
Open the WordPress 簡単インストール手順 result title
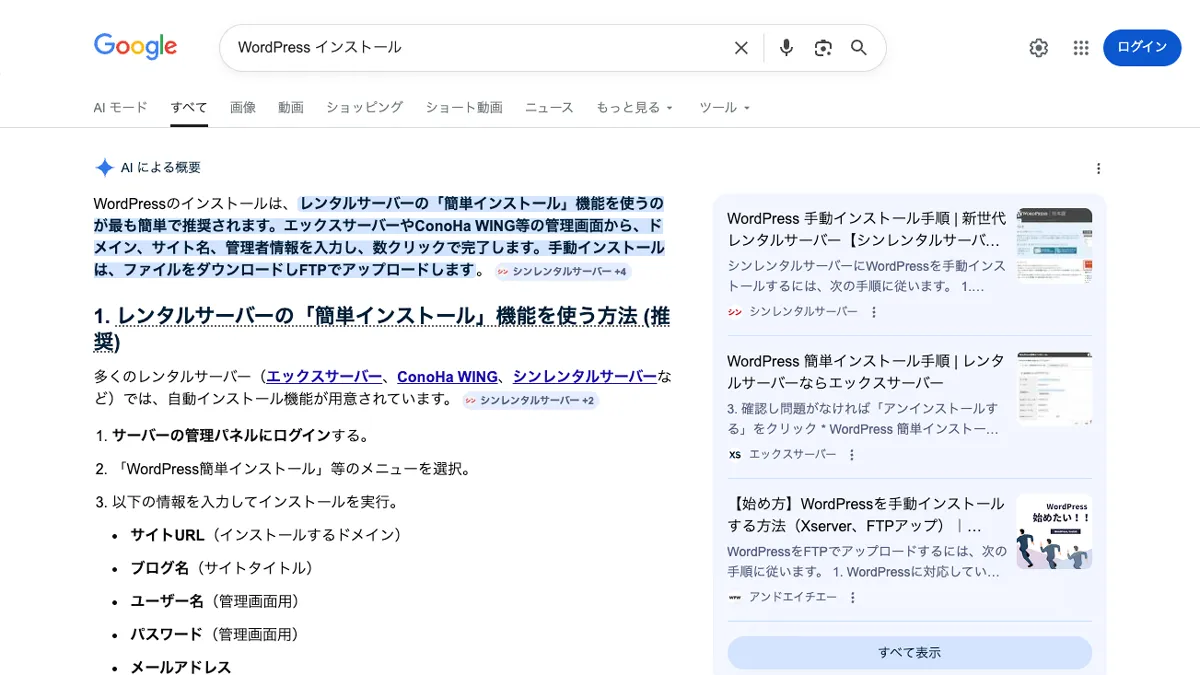(x=866, y=372)
